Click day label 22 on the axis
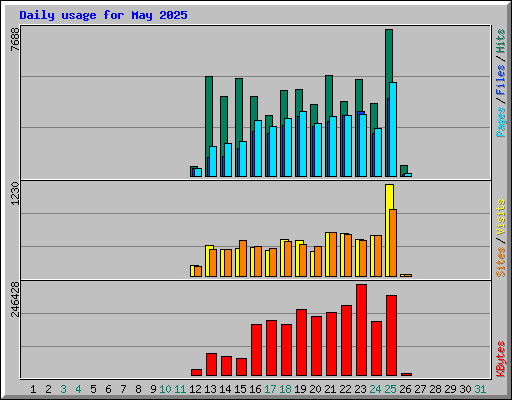 [x=345, y=389]
